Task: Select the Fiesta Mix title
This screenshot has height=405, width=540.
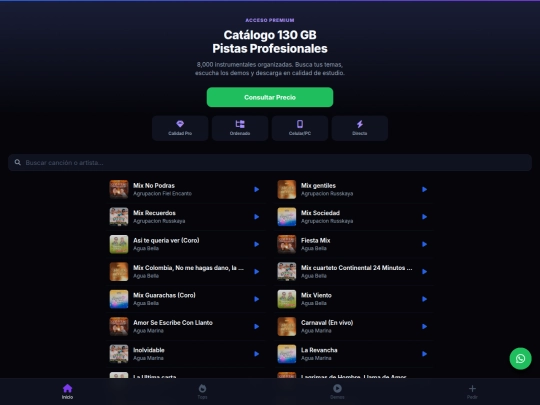Action: click(x=315, y=240)
